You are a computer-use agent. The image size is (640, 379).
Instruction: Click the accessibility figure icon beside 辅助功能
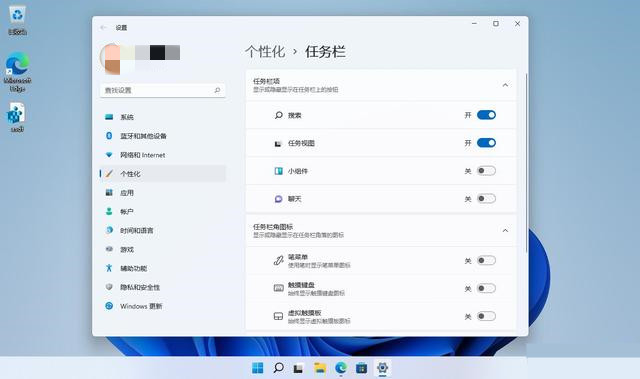pos(109,268)
